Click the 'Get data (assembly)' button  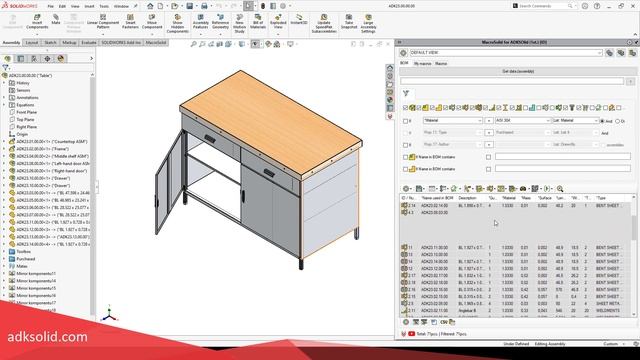point(518,71)
